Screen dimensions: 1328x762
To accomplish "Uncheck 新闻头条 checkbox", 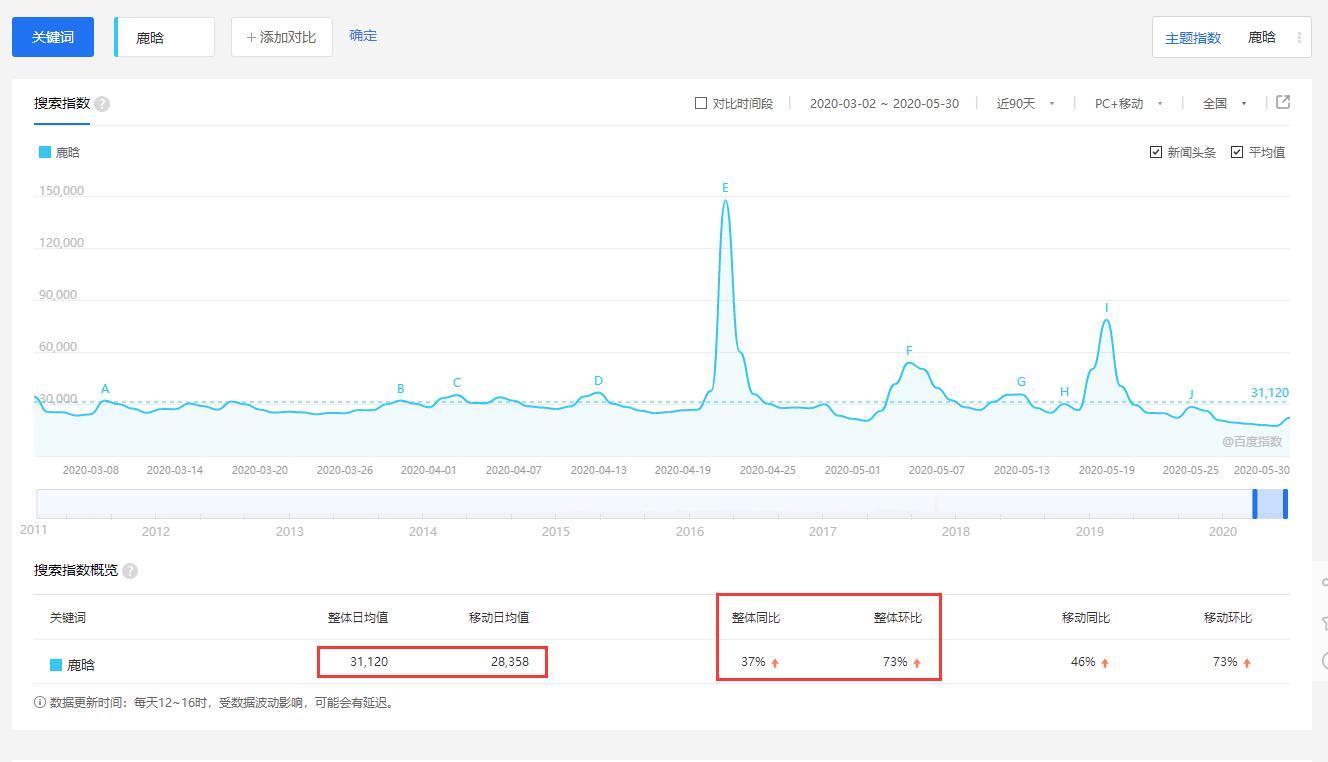I will (1156, 152).
